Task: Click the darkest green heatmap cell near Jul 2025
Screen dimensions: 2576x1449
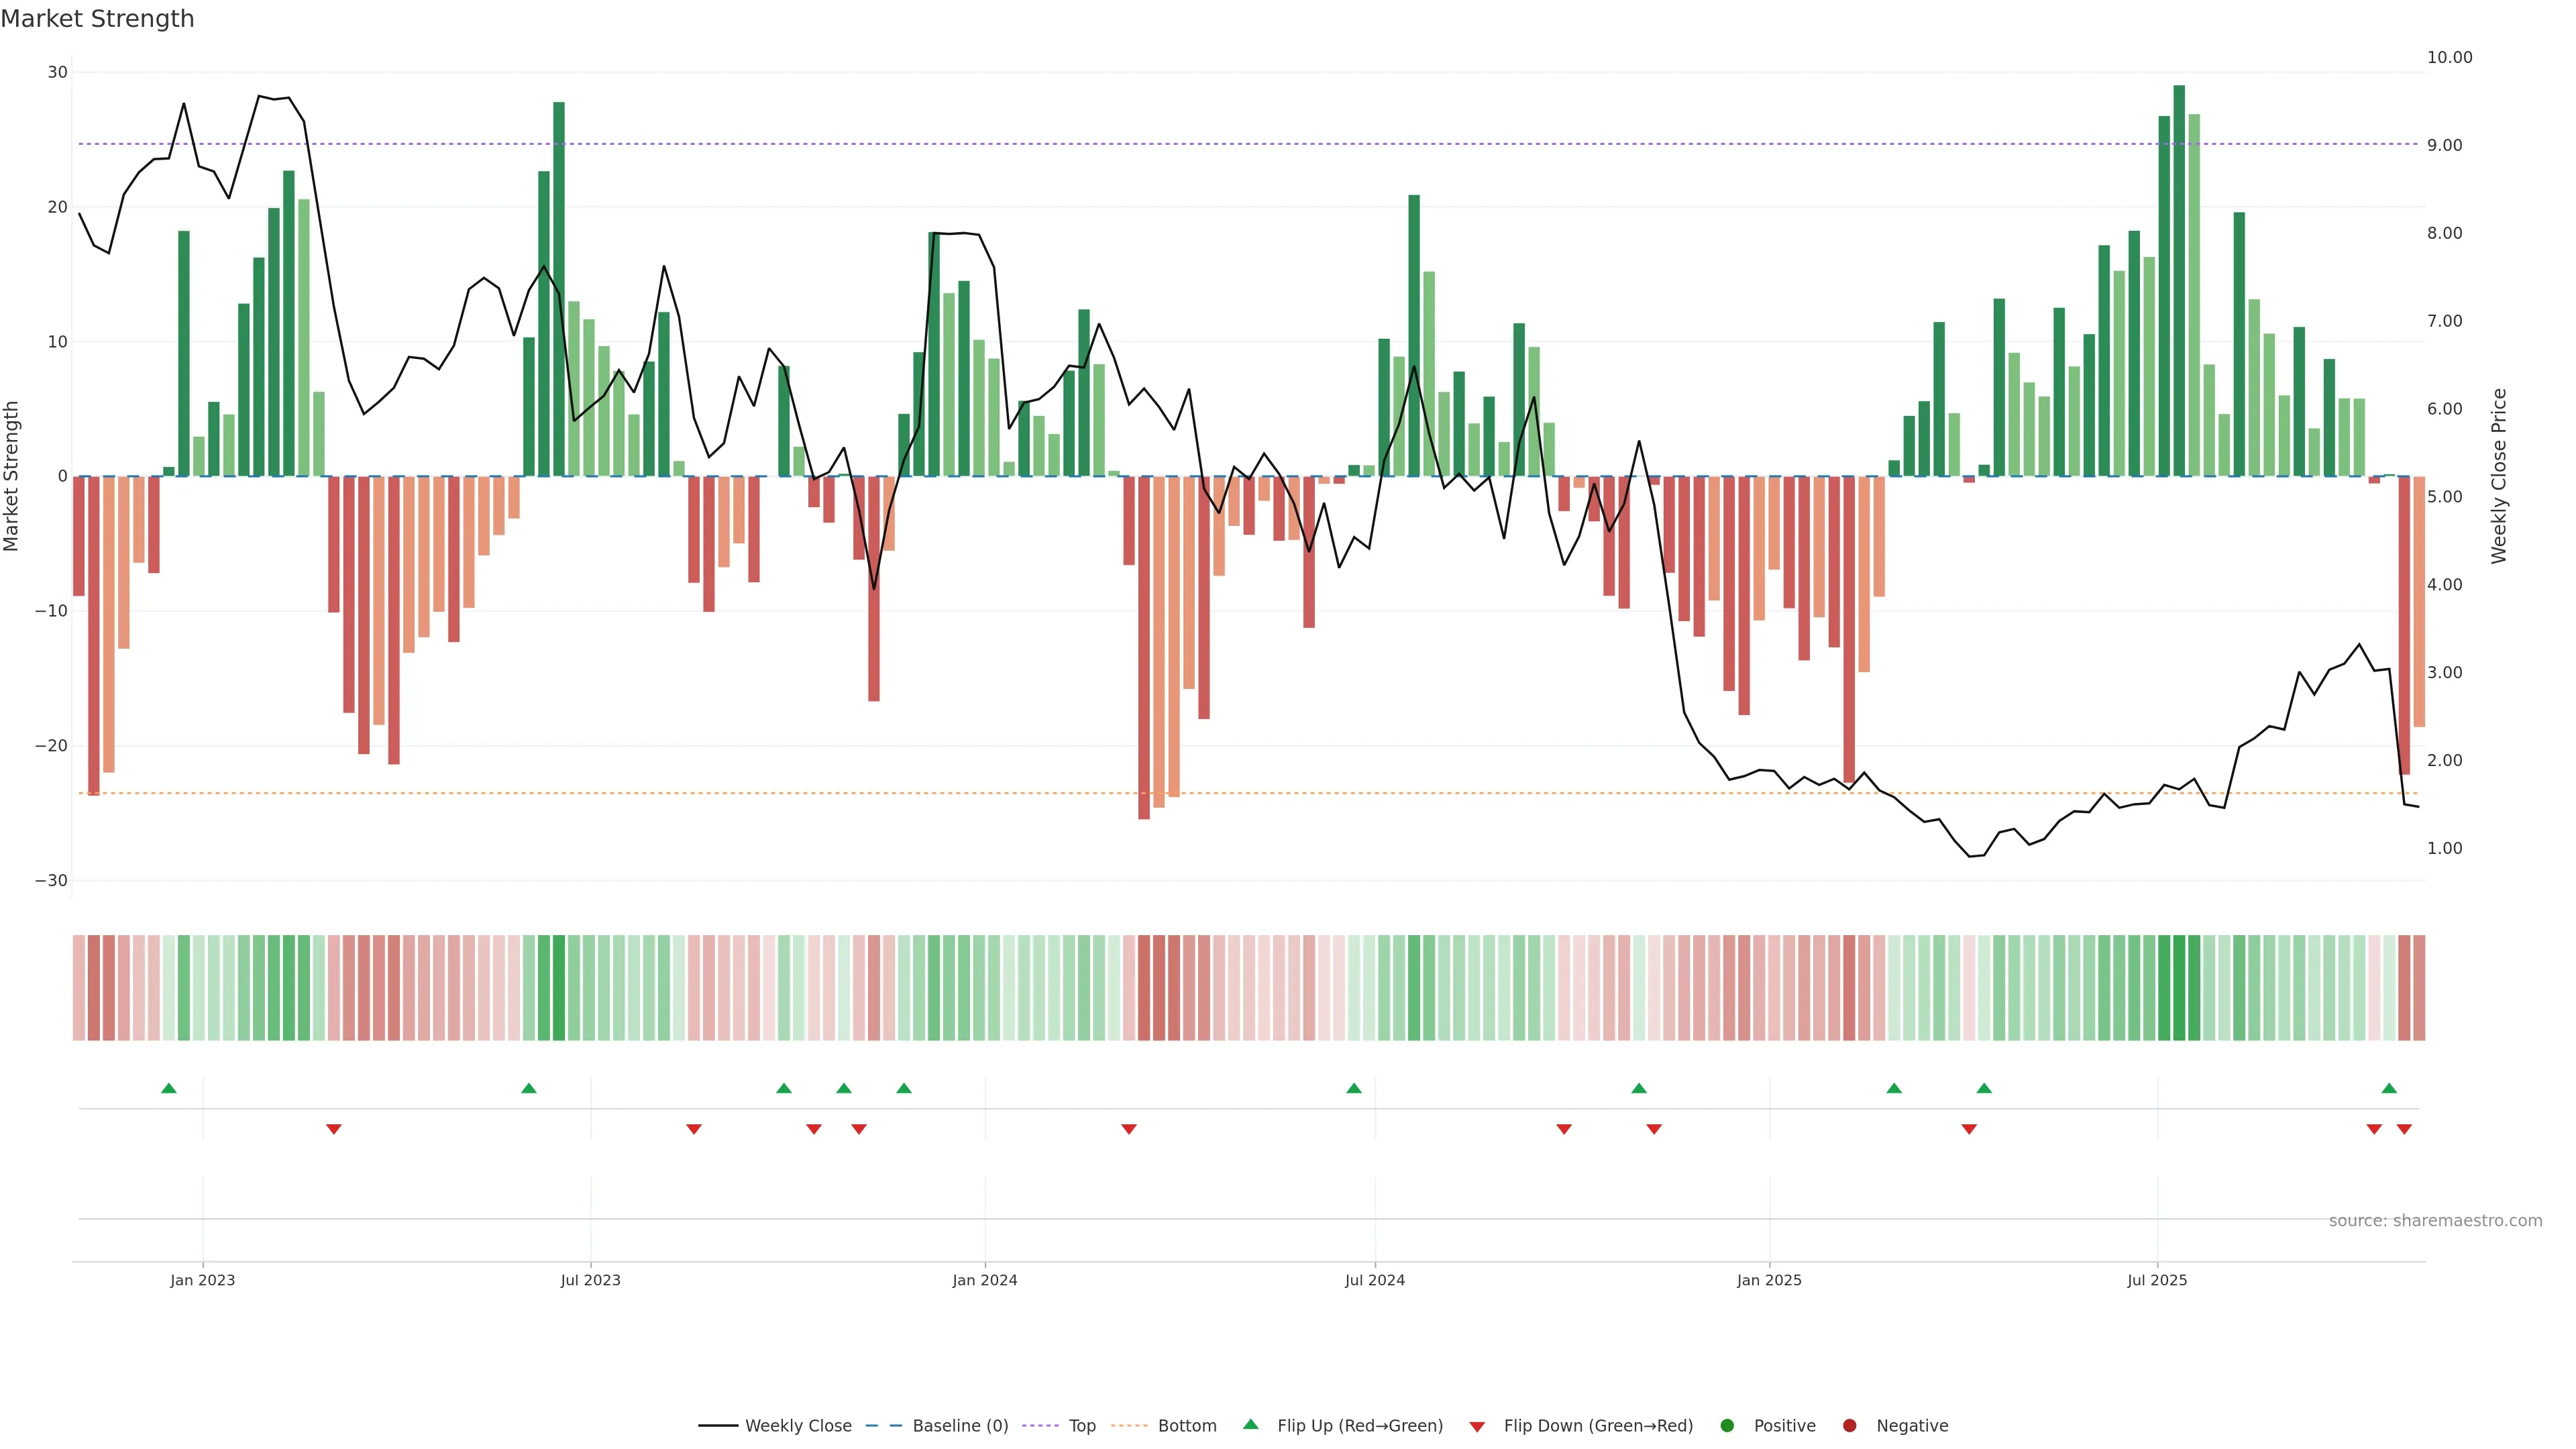Action: (x=2179, y=988)
